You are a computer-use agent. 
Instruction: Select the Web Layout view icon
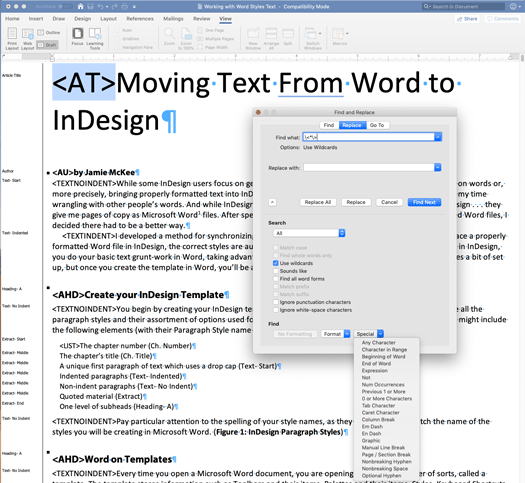pos(27,38)
